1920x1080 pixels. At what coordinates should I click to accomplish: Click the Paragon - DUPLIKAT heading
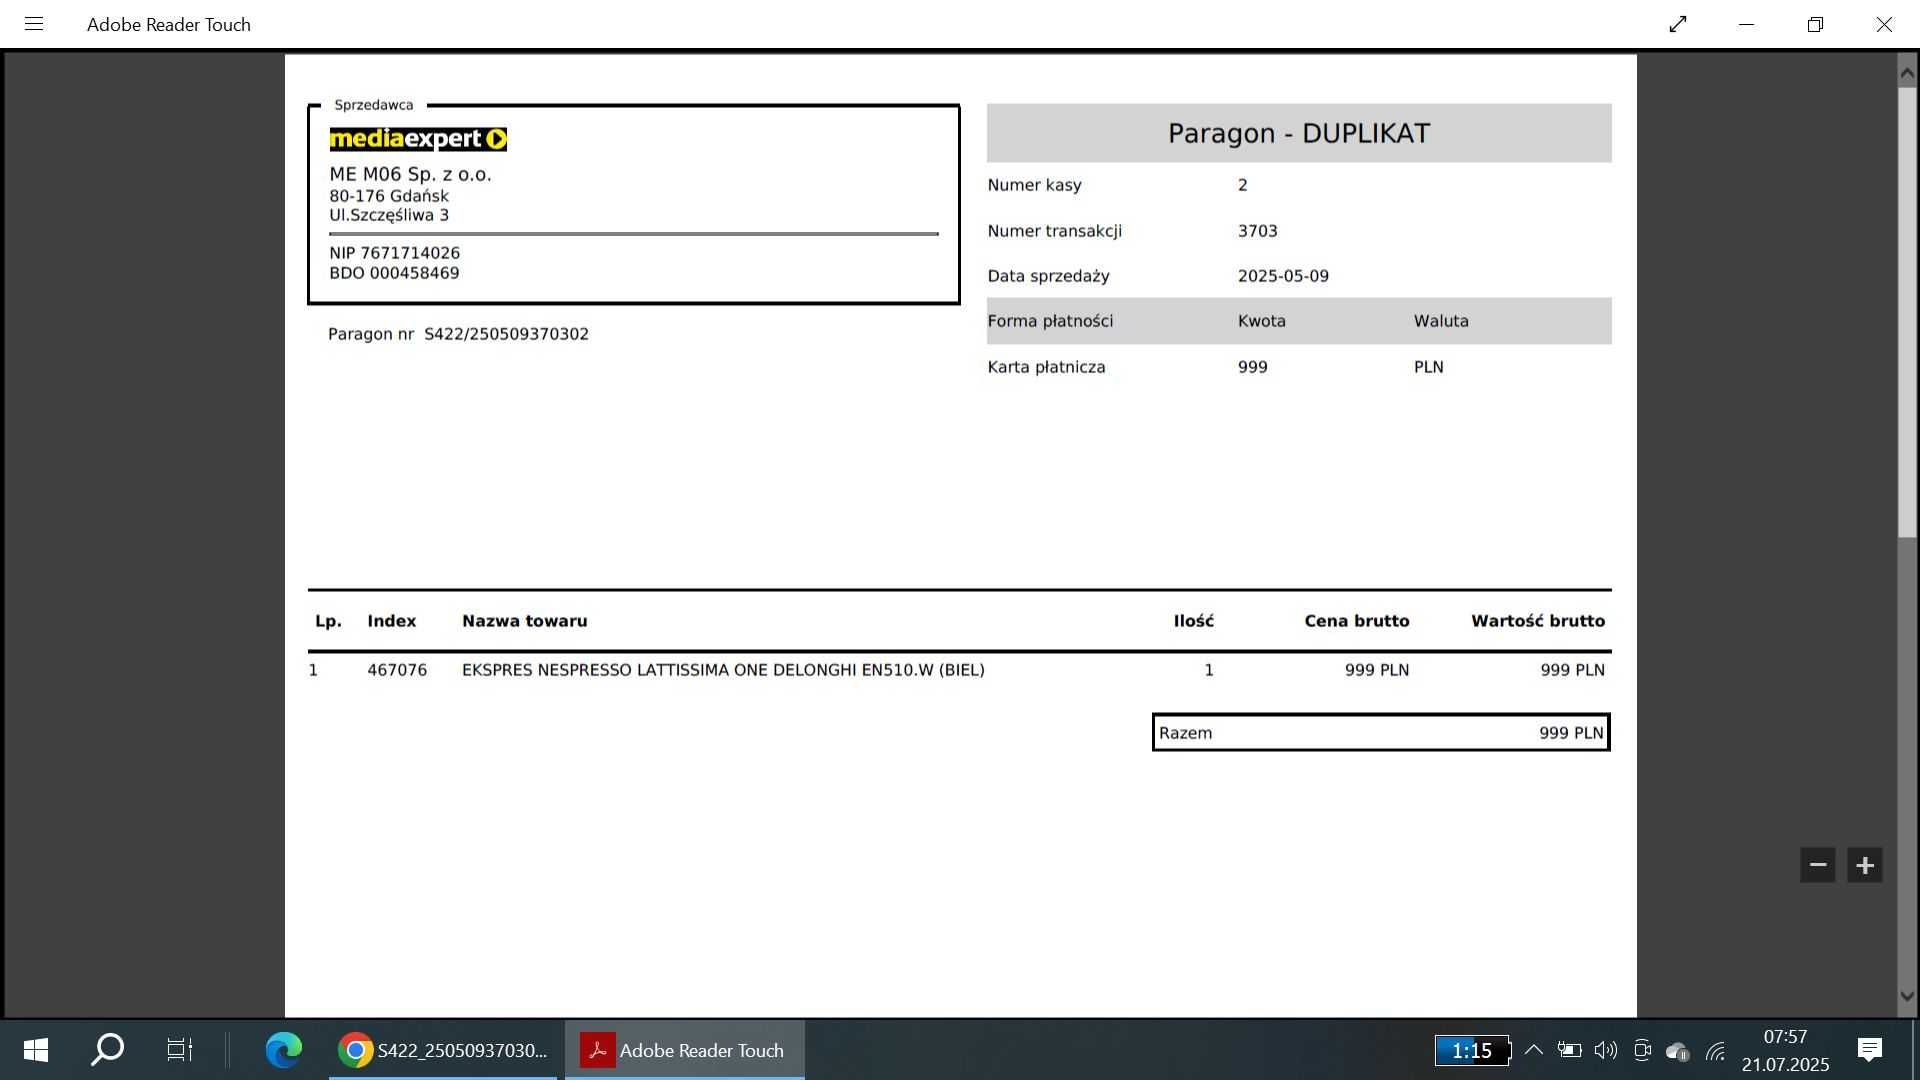(x=1299, y=133)
